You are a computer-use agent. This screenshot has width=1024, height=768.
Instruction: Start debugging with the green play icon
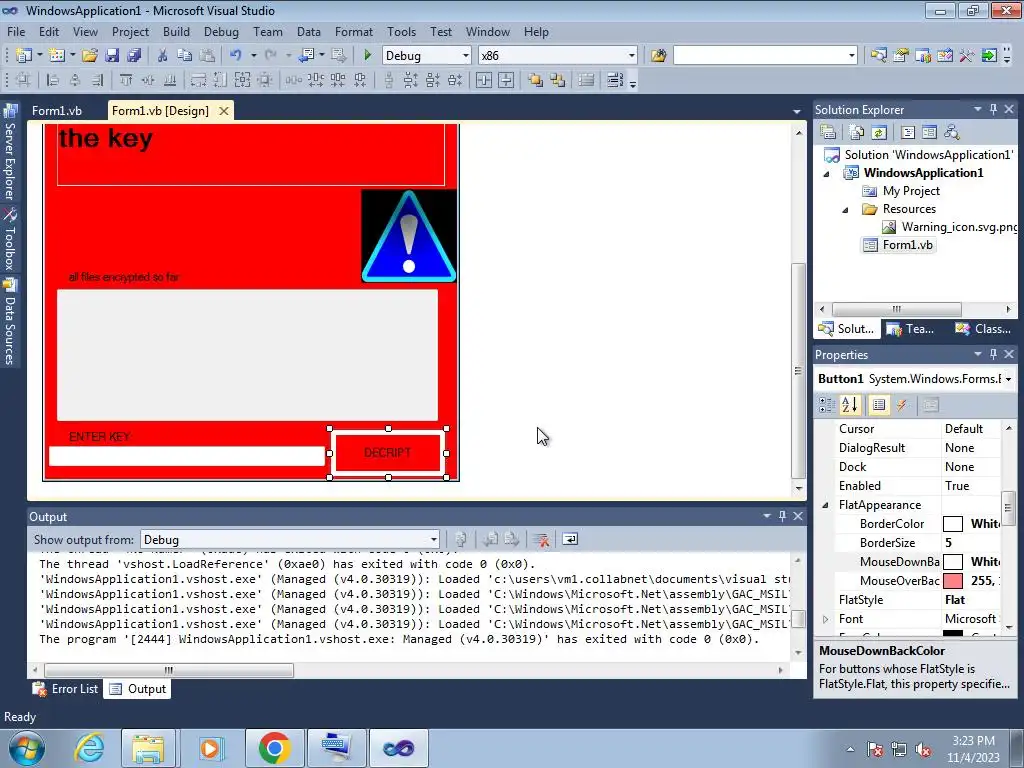368,56
